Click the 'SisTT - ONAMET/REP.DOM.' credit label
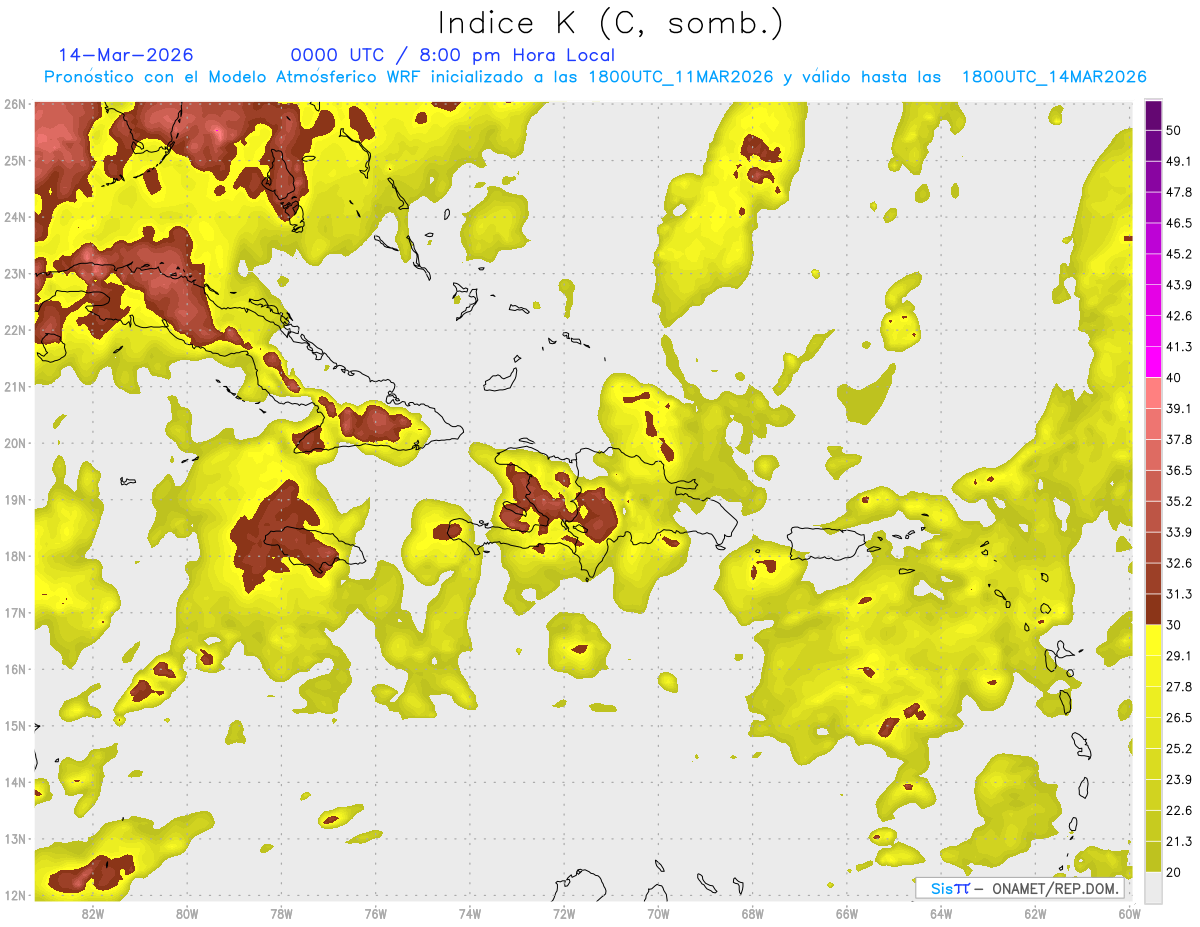The image size is (1200, 927). [x=1020, y=888]
